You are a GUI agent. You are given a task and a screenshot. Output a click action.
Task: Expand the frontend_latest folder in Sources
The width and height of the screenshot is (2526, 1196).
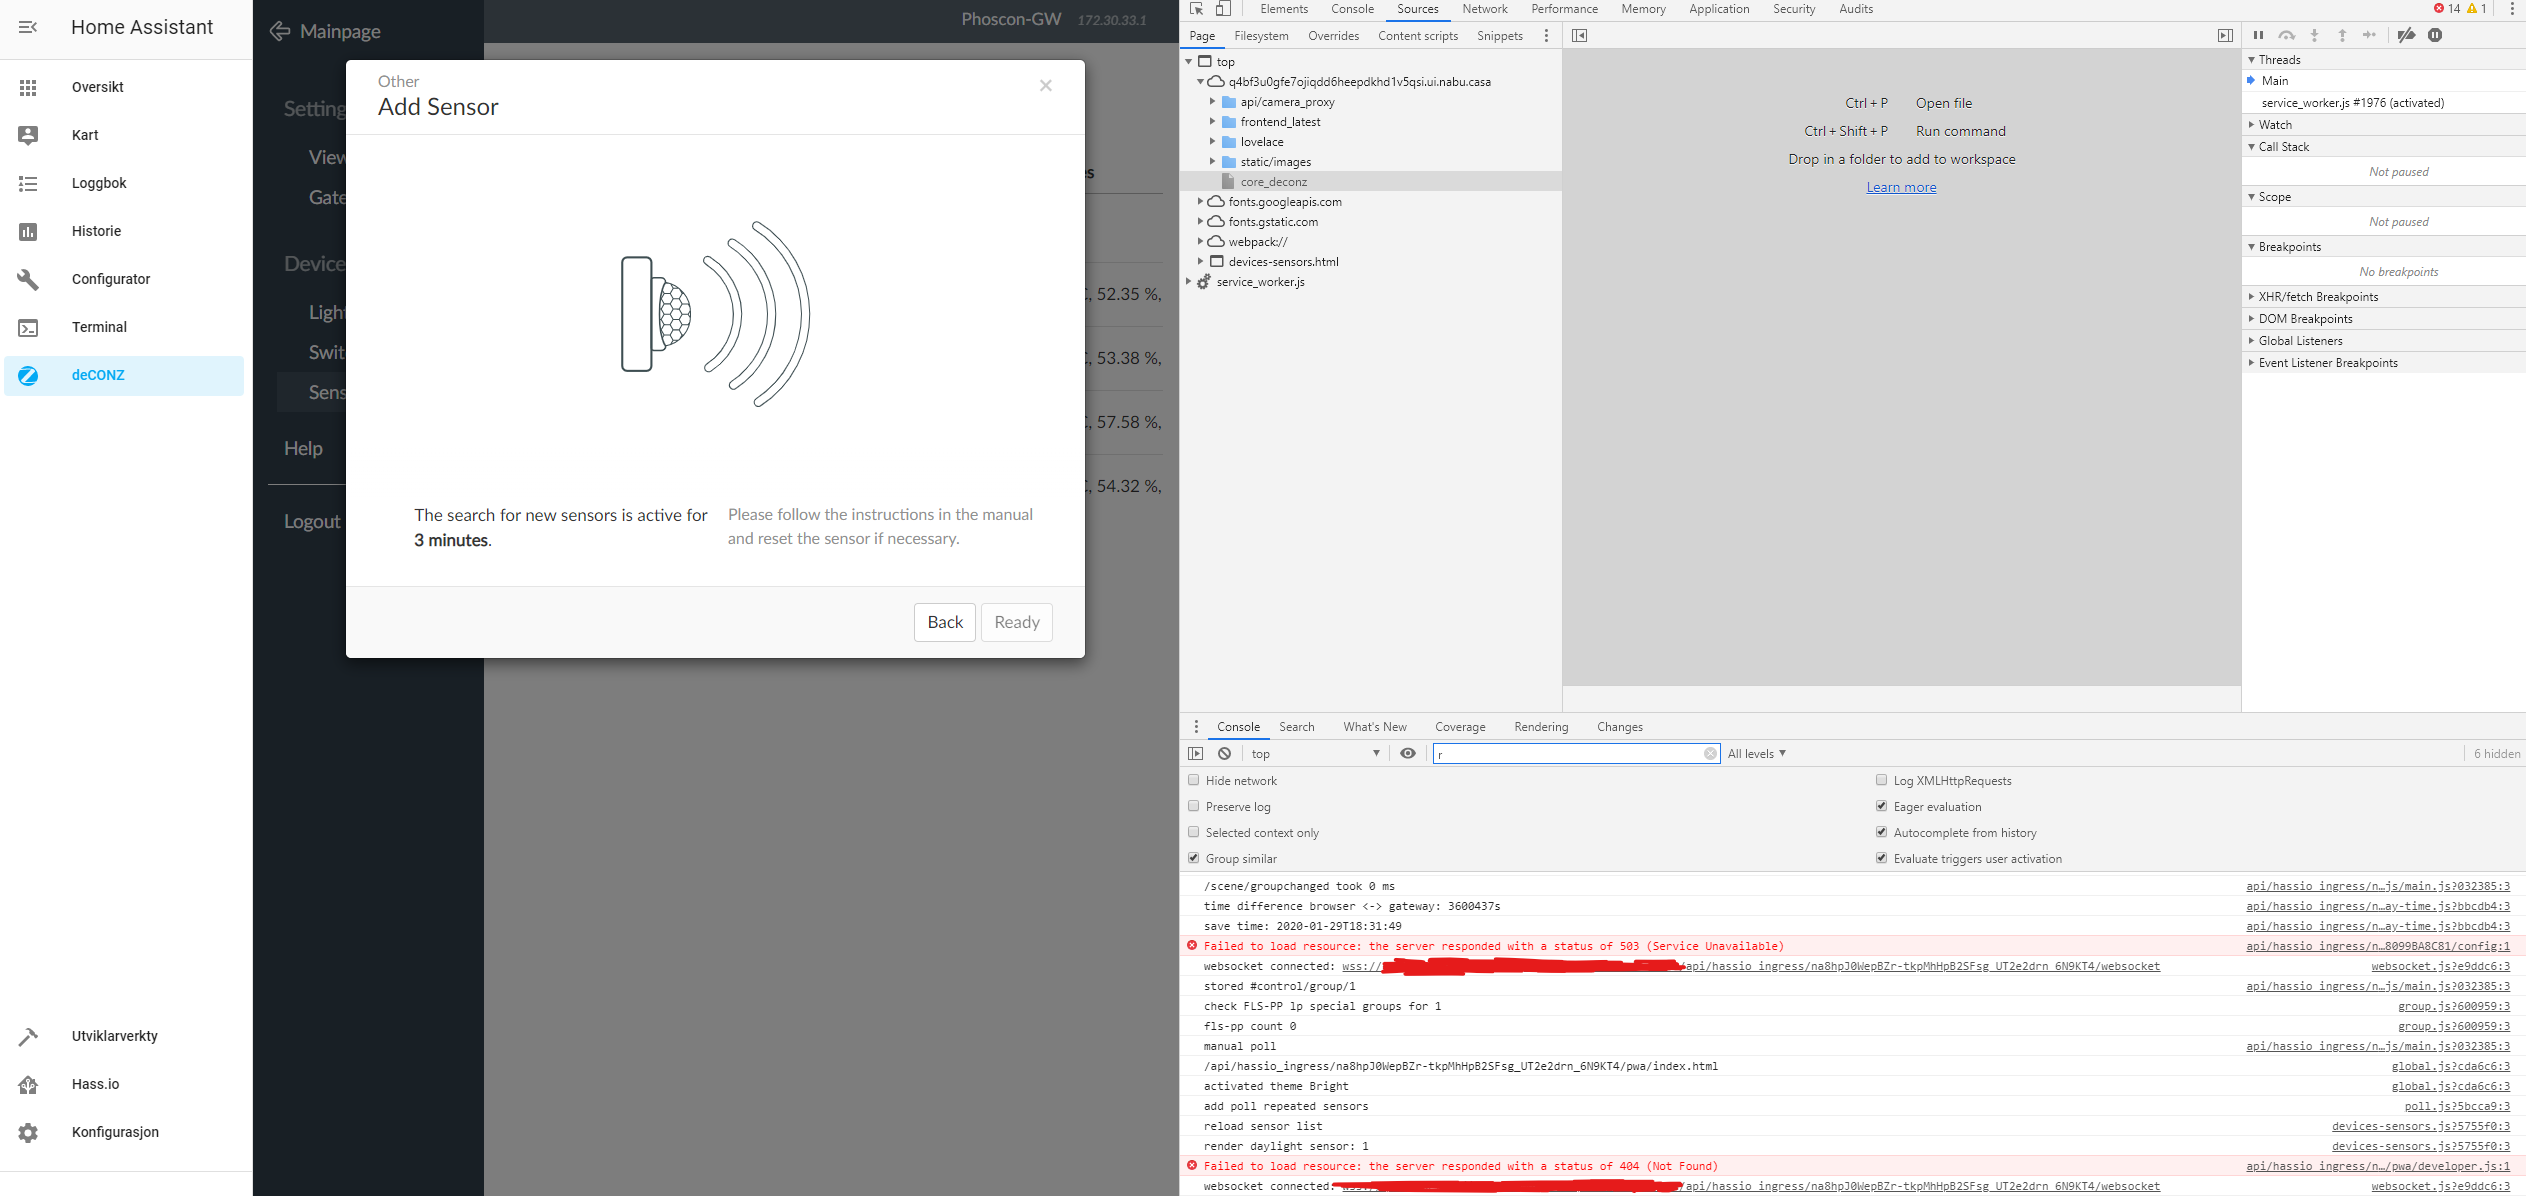tap(1213, 121)
